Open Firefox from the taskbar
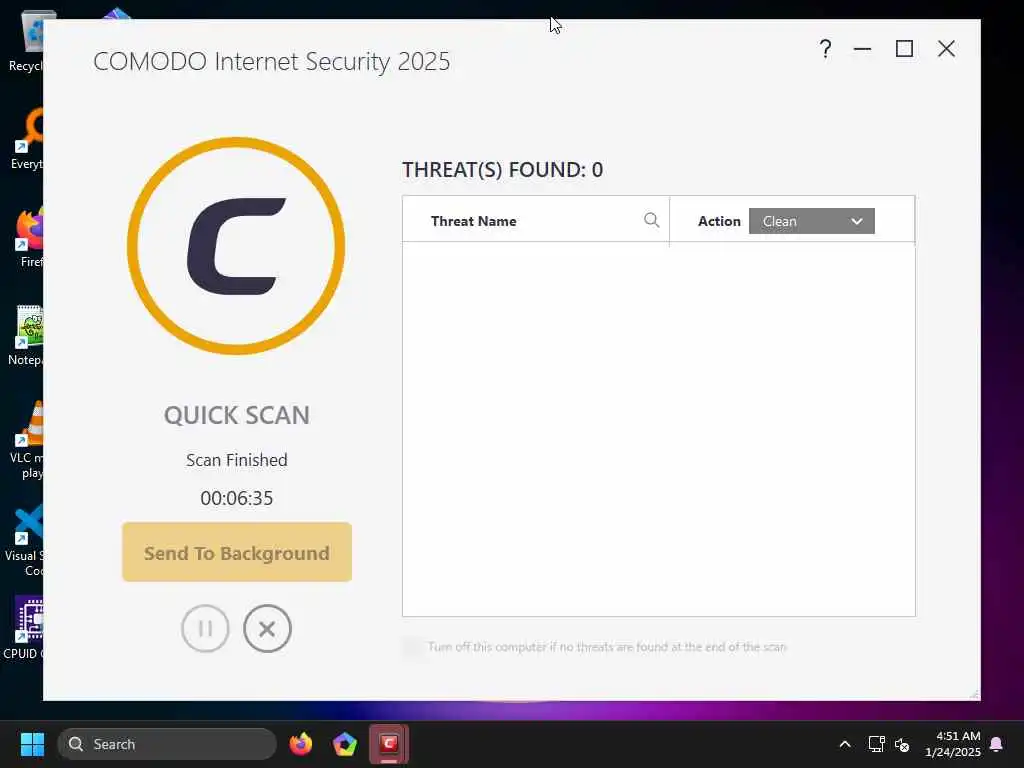Image resolution: width=1024 pixels, height=768 pixels. pos(300,744)
